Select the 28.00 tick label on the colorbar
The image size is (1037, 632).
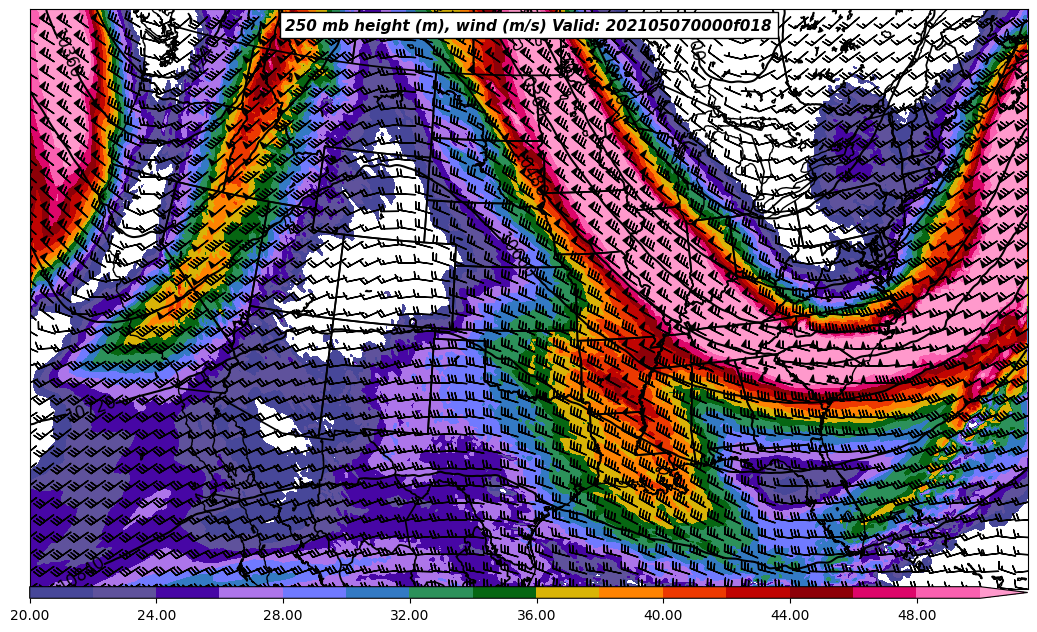point(283,615)
